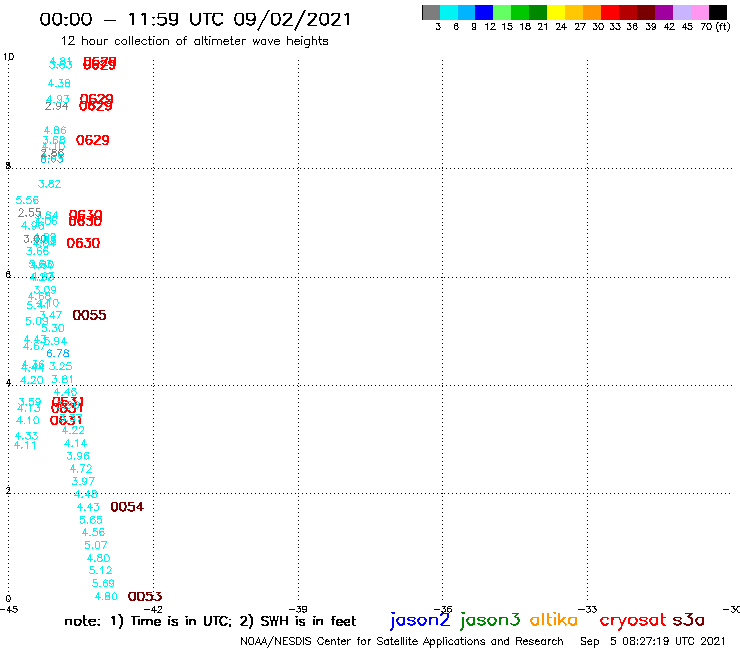Click the green 'jason3' satellite label
Image resolution: width=740 pixels, height=650 pixels.
(490, 620)
